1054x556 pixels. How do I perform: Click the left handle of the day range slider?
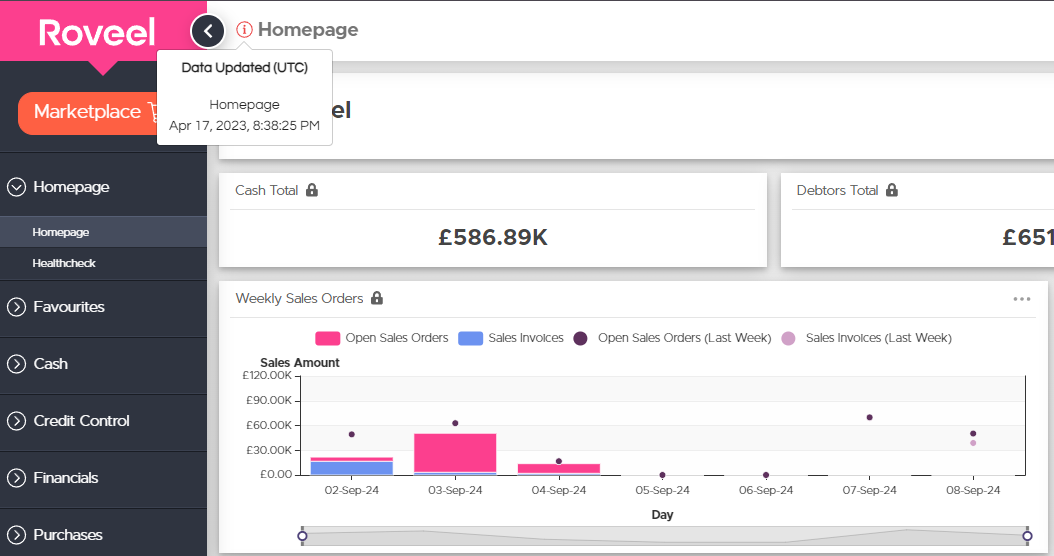pos(302,536)
